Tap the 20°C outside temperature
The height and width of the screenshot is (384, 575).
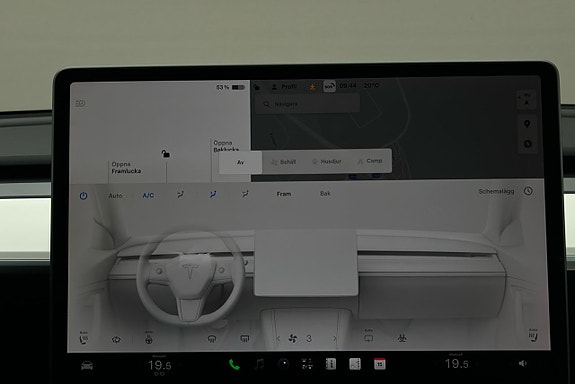pos(371,85)
